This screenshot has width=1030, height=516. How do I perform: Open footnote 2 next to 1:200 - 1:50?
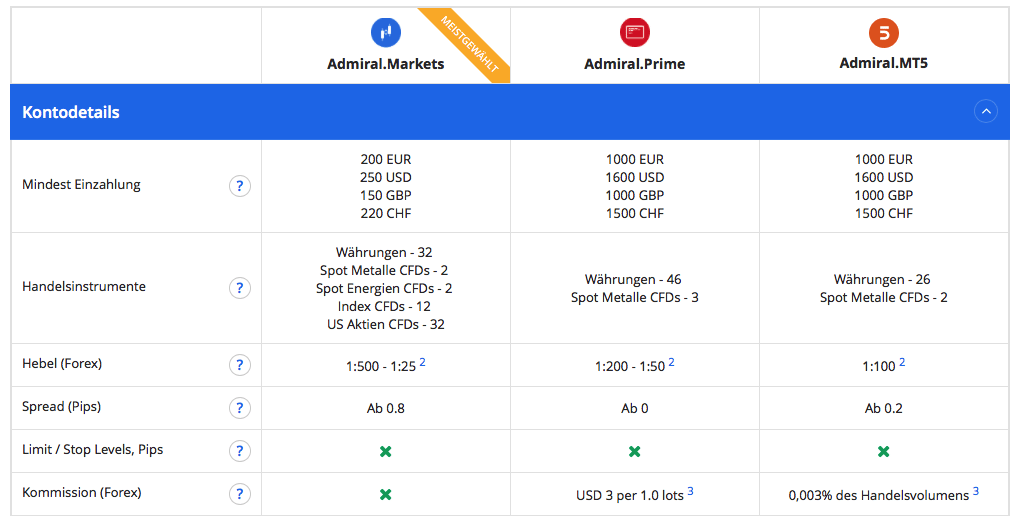tap(671, 362)
